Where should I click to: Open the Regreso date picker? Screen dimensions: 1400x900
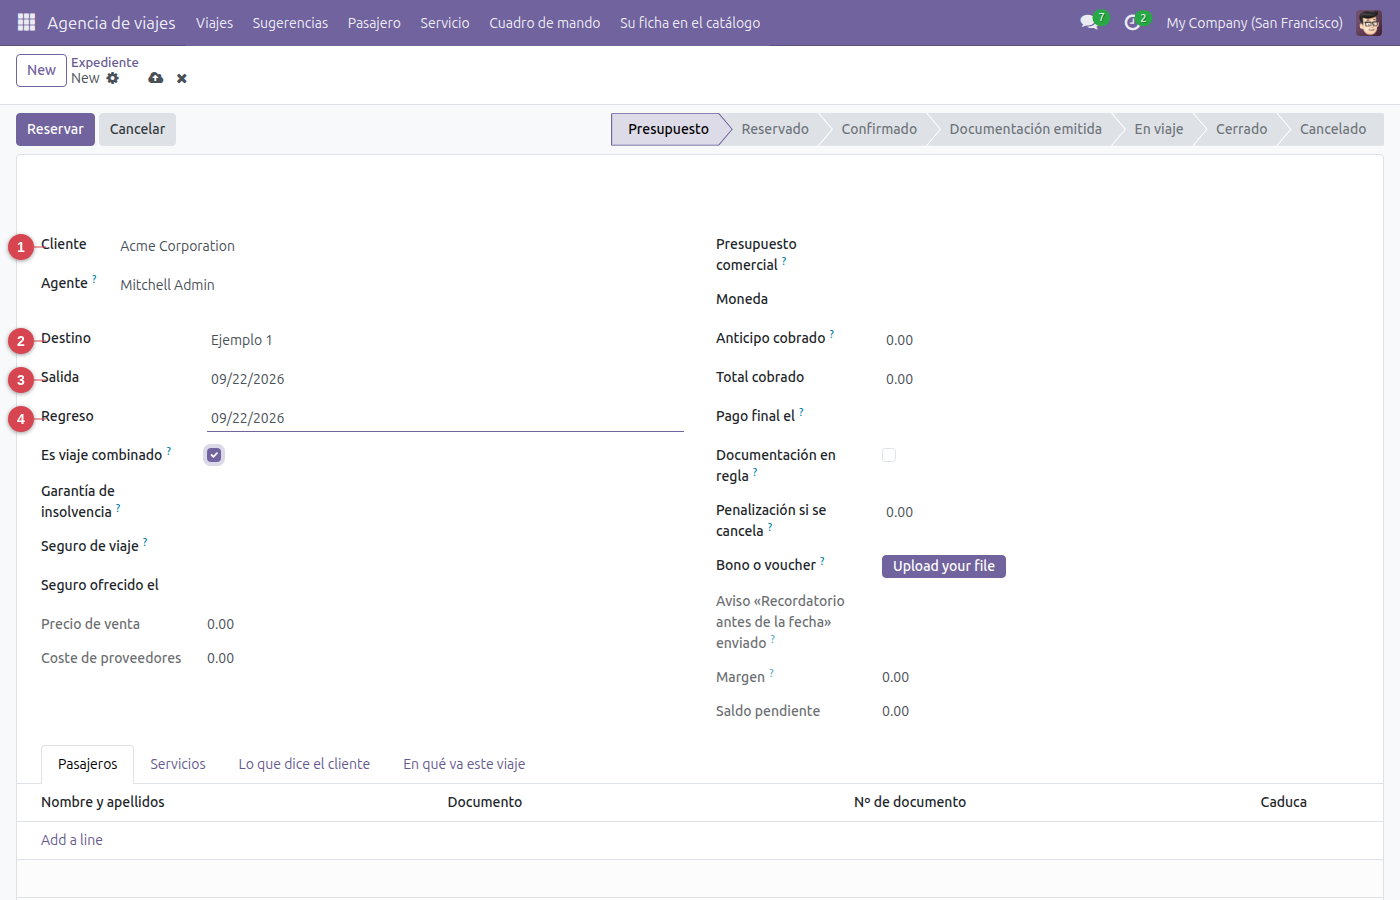click(x=445, y=418)
